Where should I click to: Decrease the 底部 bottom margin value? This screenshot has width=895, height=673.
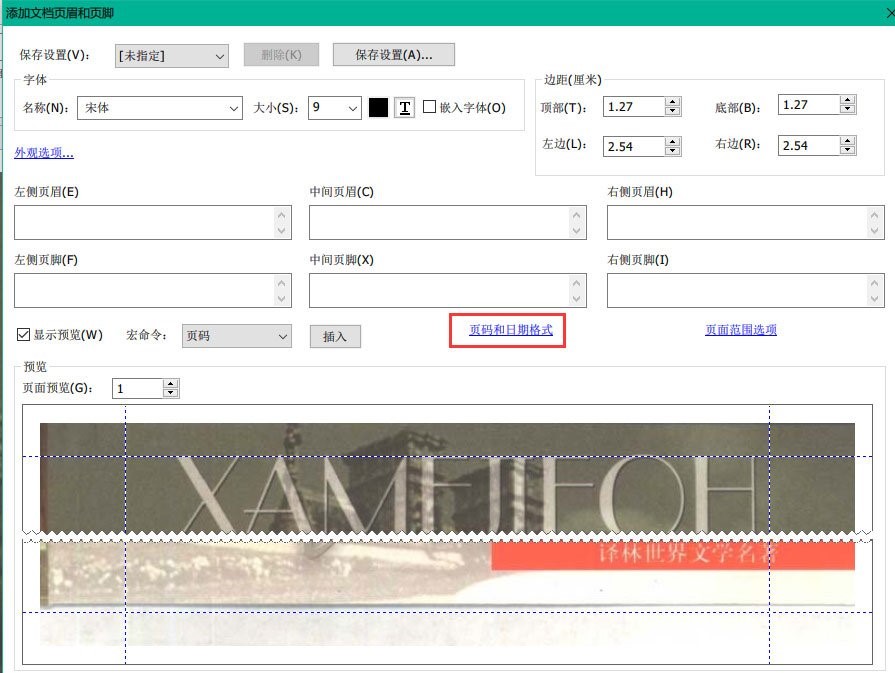[x=849, y=107]
